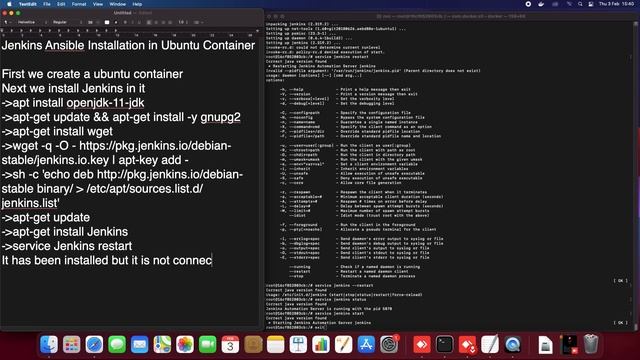
Task: Click the '->apt-get install wget' line
Action: coord(57,131)
